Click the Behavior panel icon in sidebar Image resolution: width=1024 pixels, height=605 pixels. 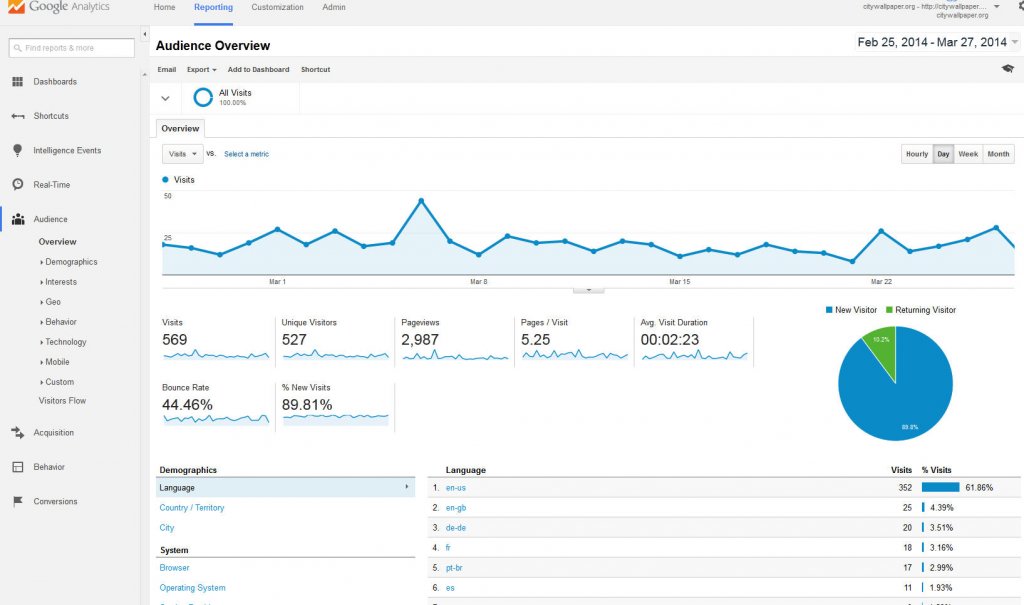17,467
